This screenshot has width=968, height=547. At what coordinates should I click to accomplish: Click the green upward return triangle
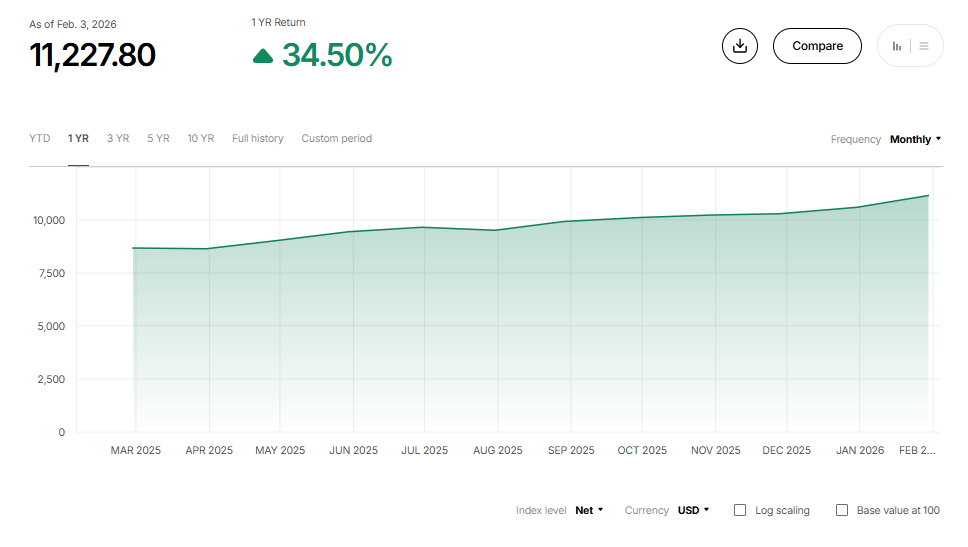coord(263,56)
